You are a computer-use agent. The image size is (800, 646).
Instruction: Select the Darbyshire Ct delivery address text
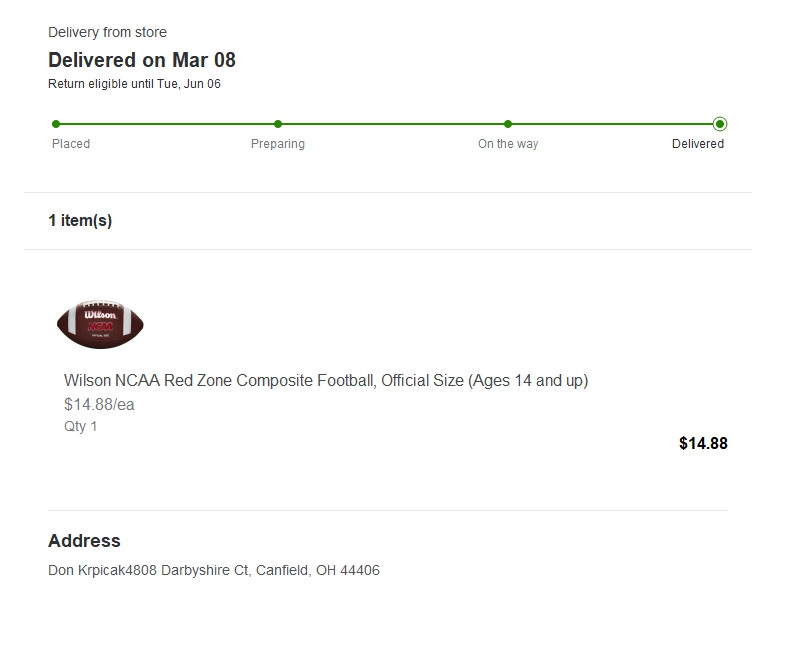[x=214, y=571]
